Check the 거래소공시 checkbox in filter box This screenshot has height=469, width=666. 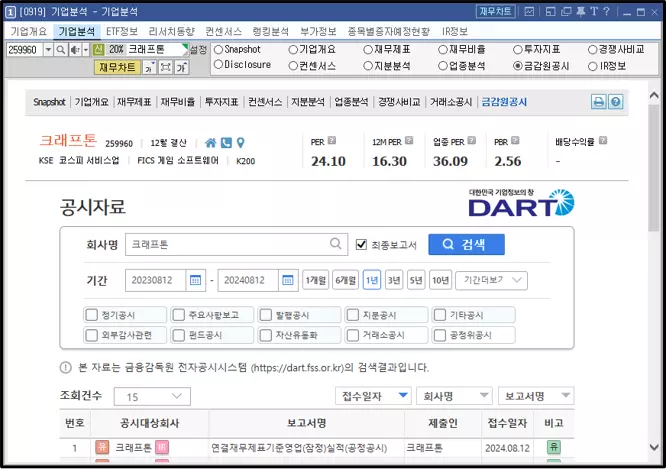(x=353, y=335)
